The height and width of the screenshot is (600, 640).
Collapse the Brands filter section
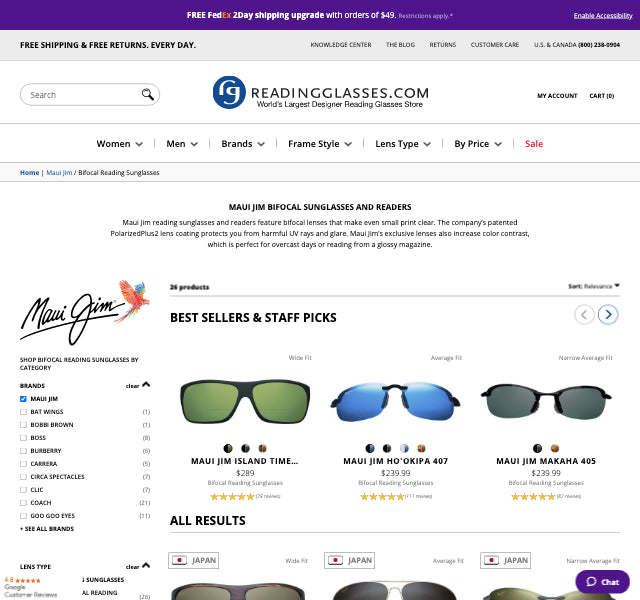[x=146, y=384]
